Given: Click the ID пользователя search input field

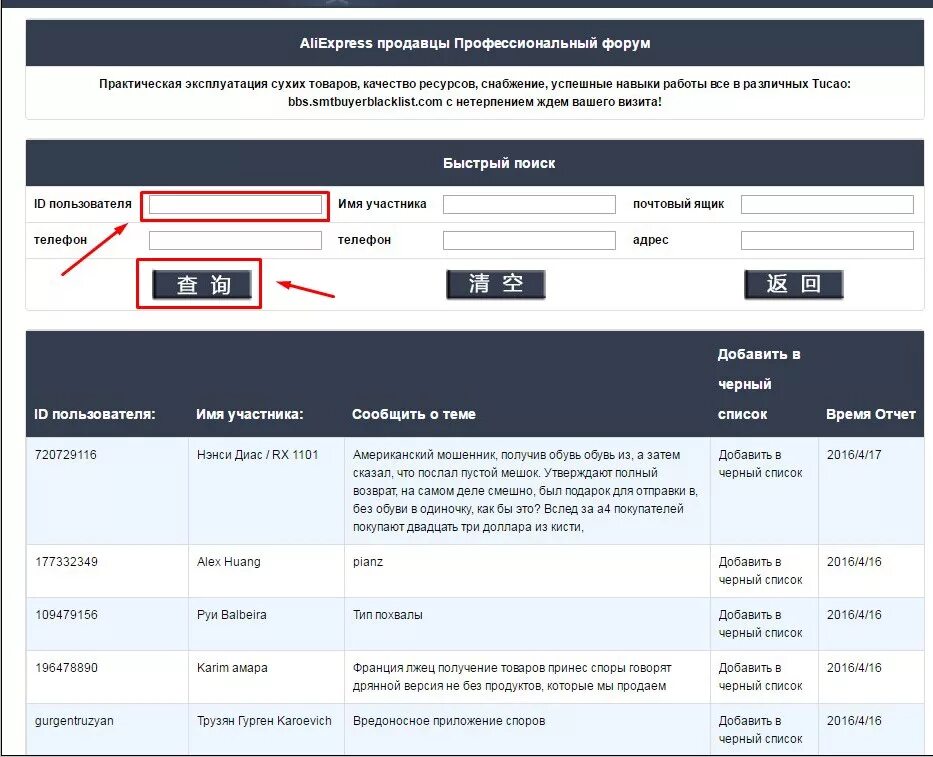Looking at the screenshot, I should tap(235, 205).
